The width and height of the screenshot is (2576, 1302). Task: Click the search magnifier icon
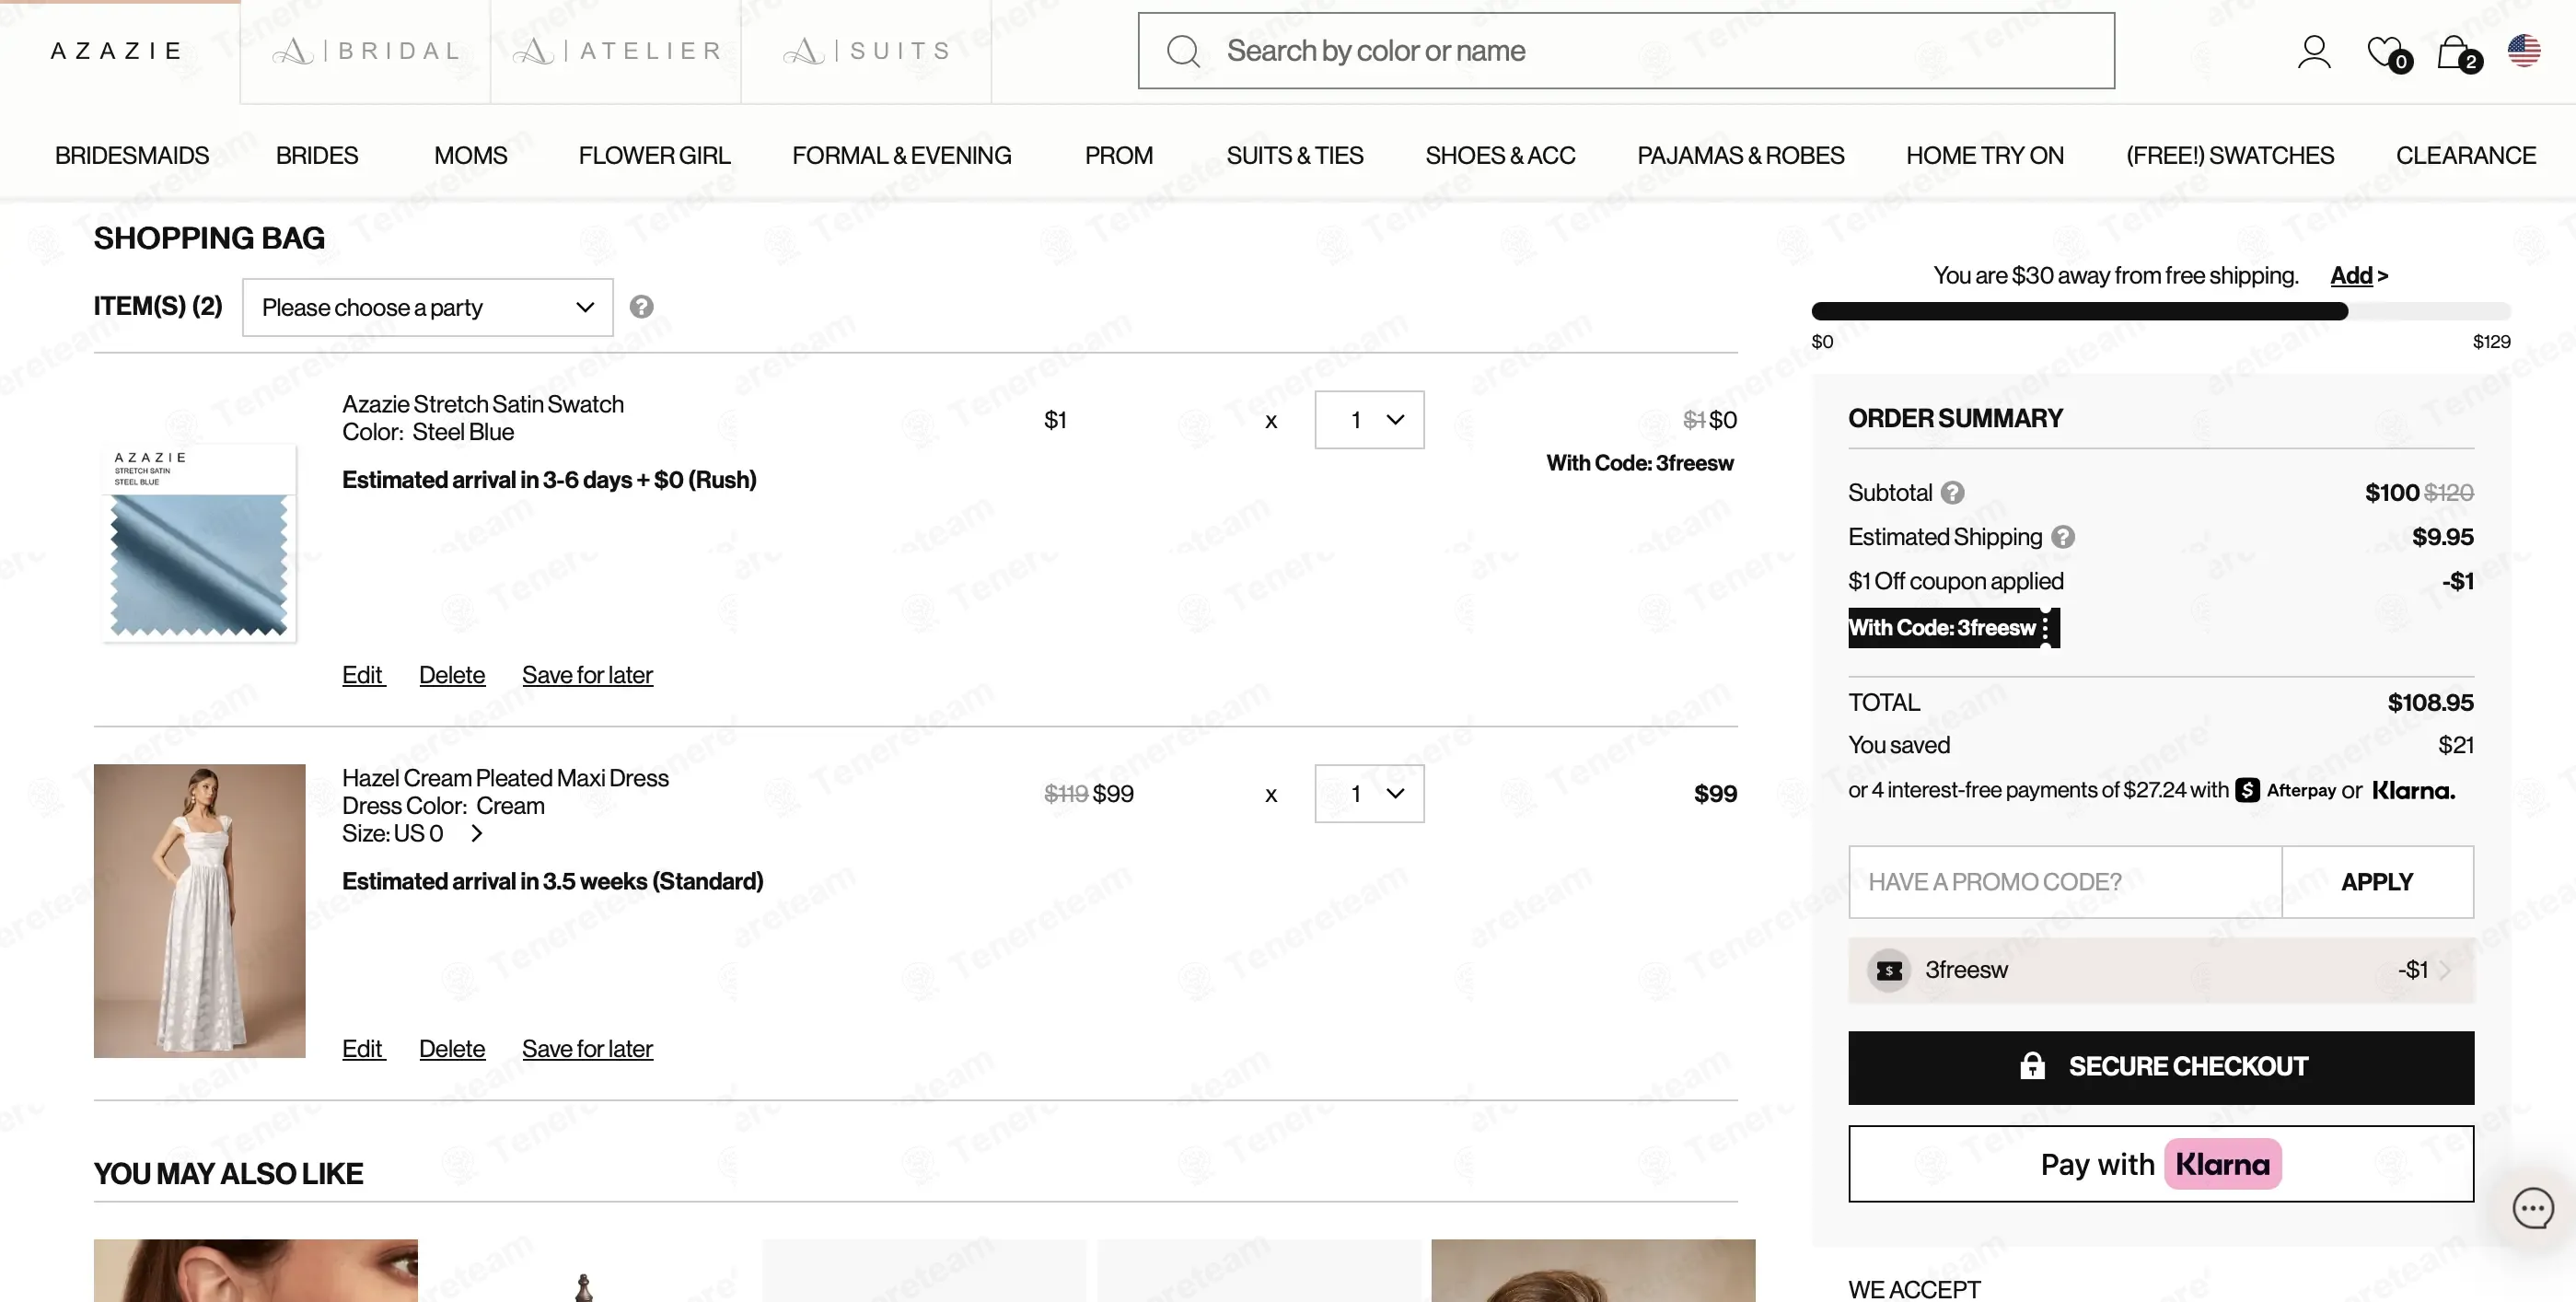pyautogui.click(x=1183, y=51)
